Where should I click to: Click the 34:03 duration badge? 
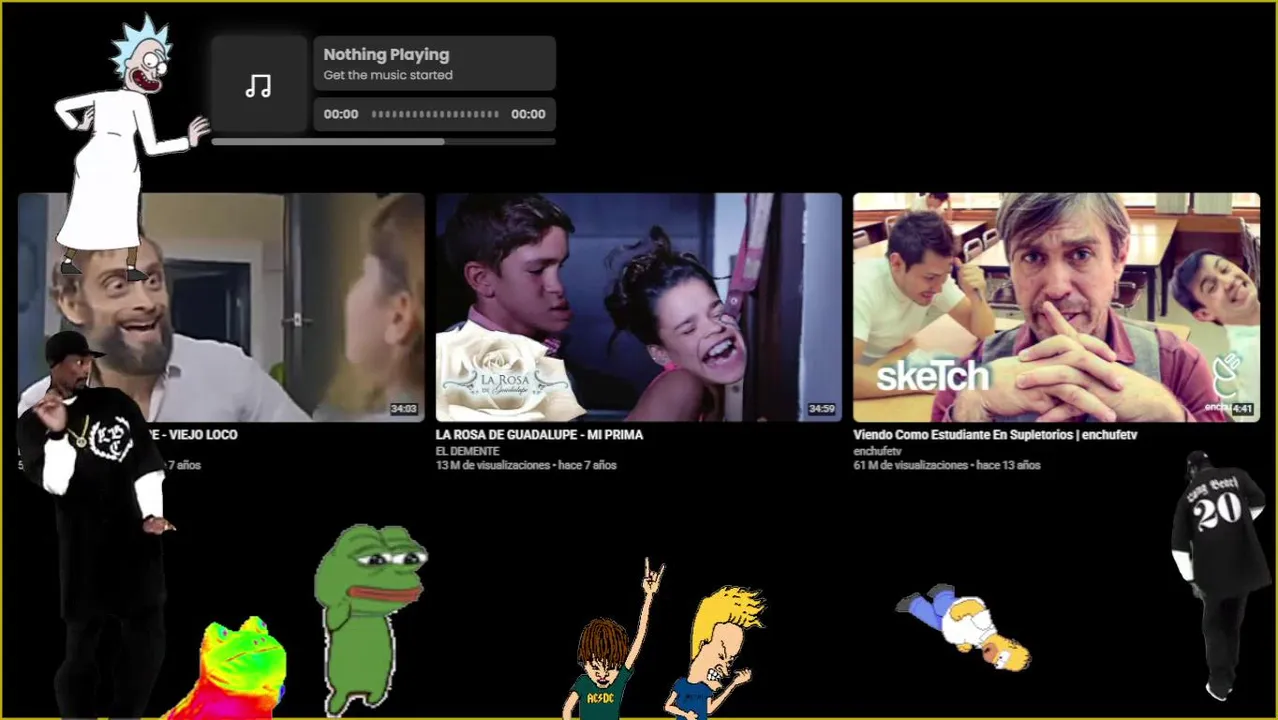point(404,409)
